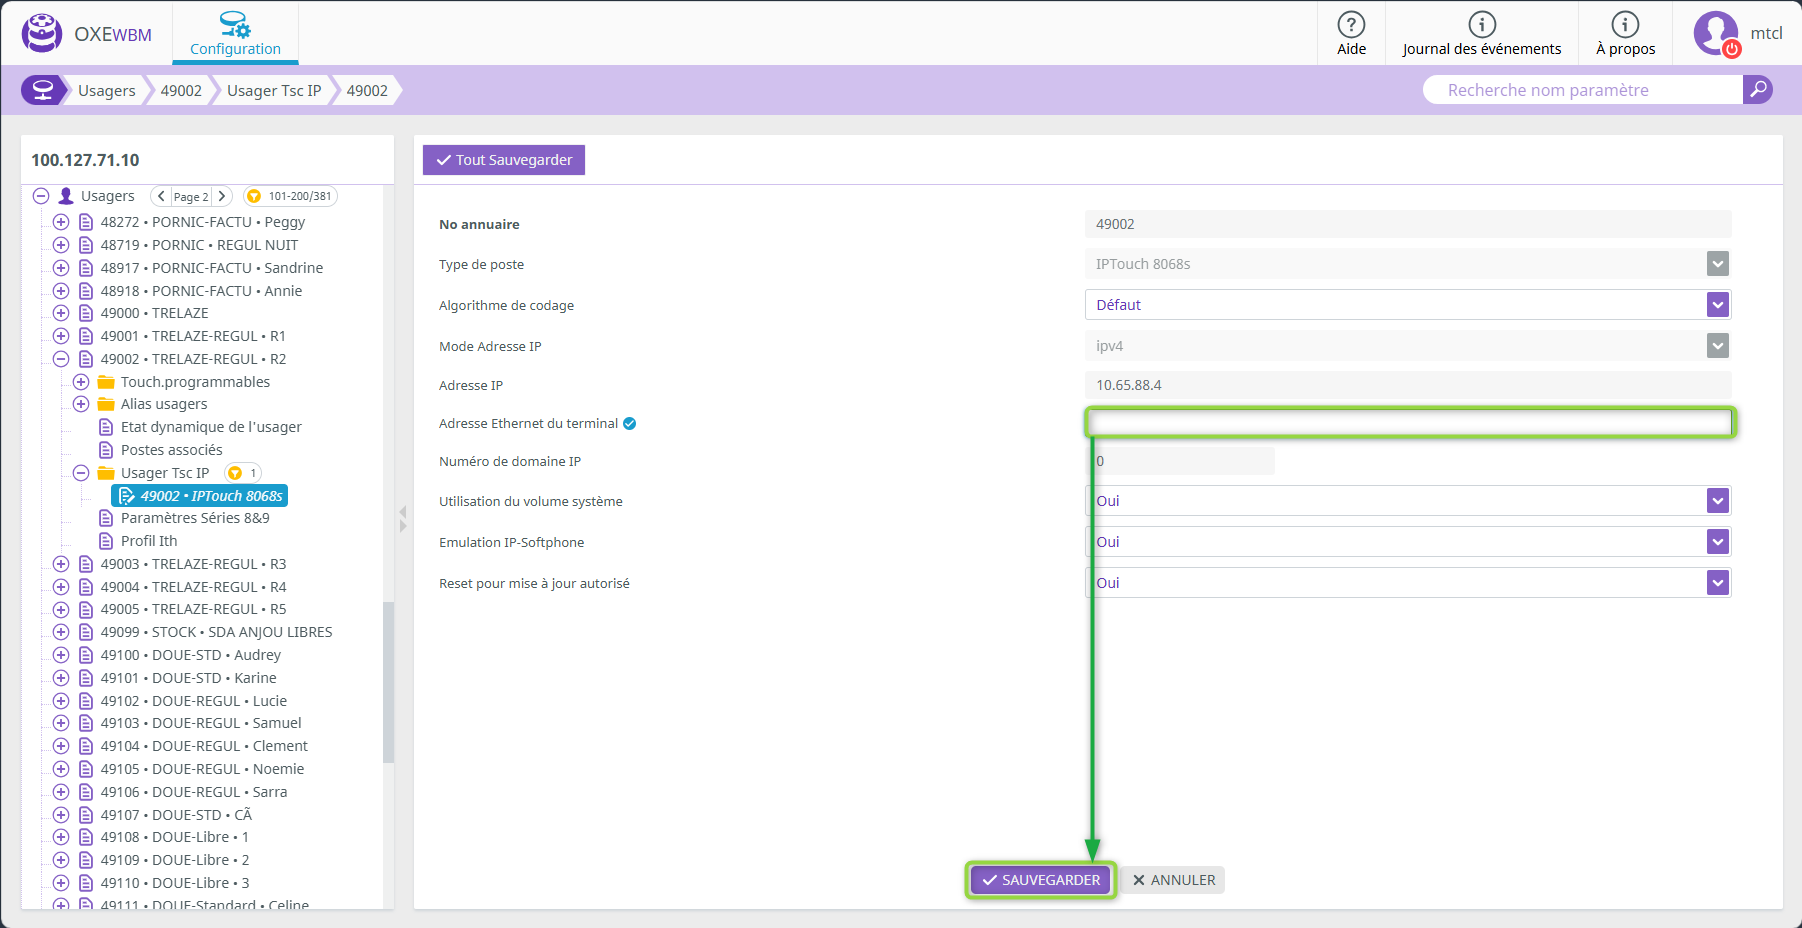This screenshot has width=1802, height=928.
Task: Go to next Usagers page
Action: (x=222, y=196)
